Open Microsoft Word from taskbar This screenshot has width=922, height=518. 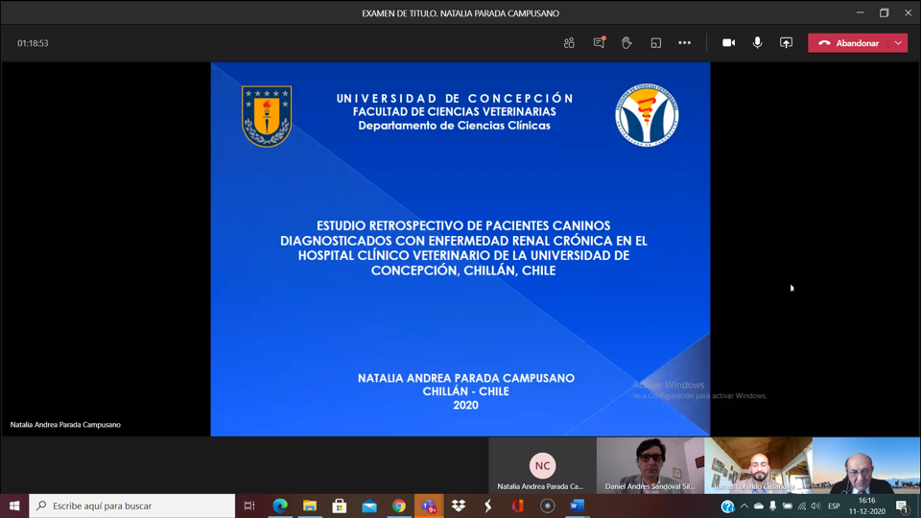577,506
